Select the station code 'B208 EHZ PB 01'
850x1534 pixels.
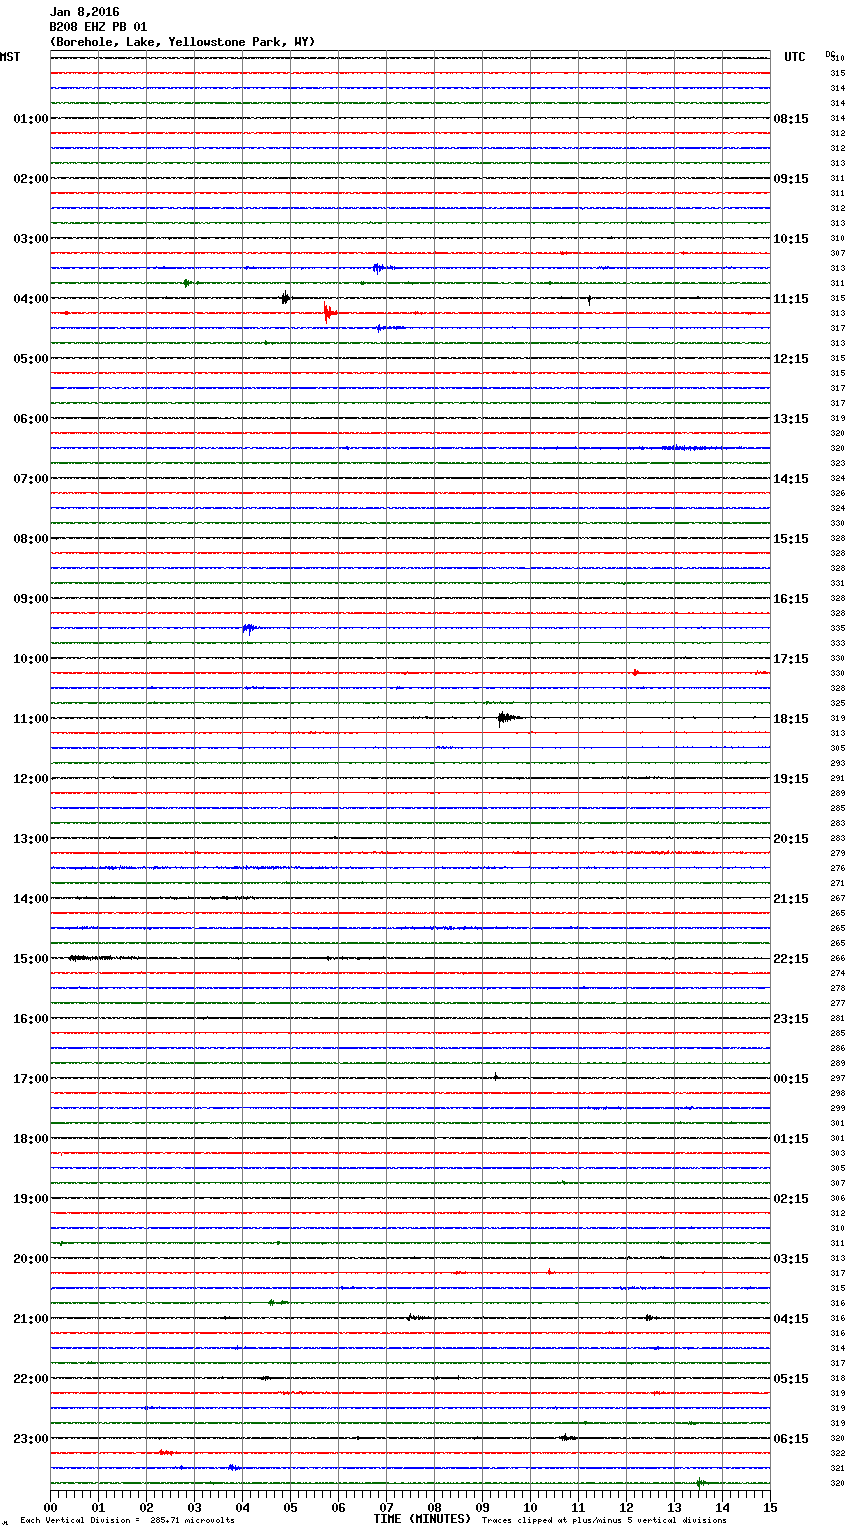(x=98, y=27)
